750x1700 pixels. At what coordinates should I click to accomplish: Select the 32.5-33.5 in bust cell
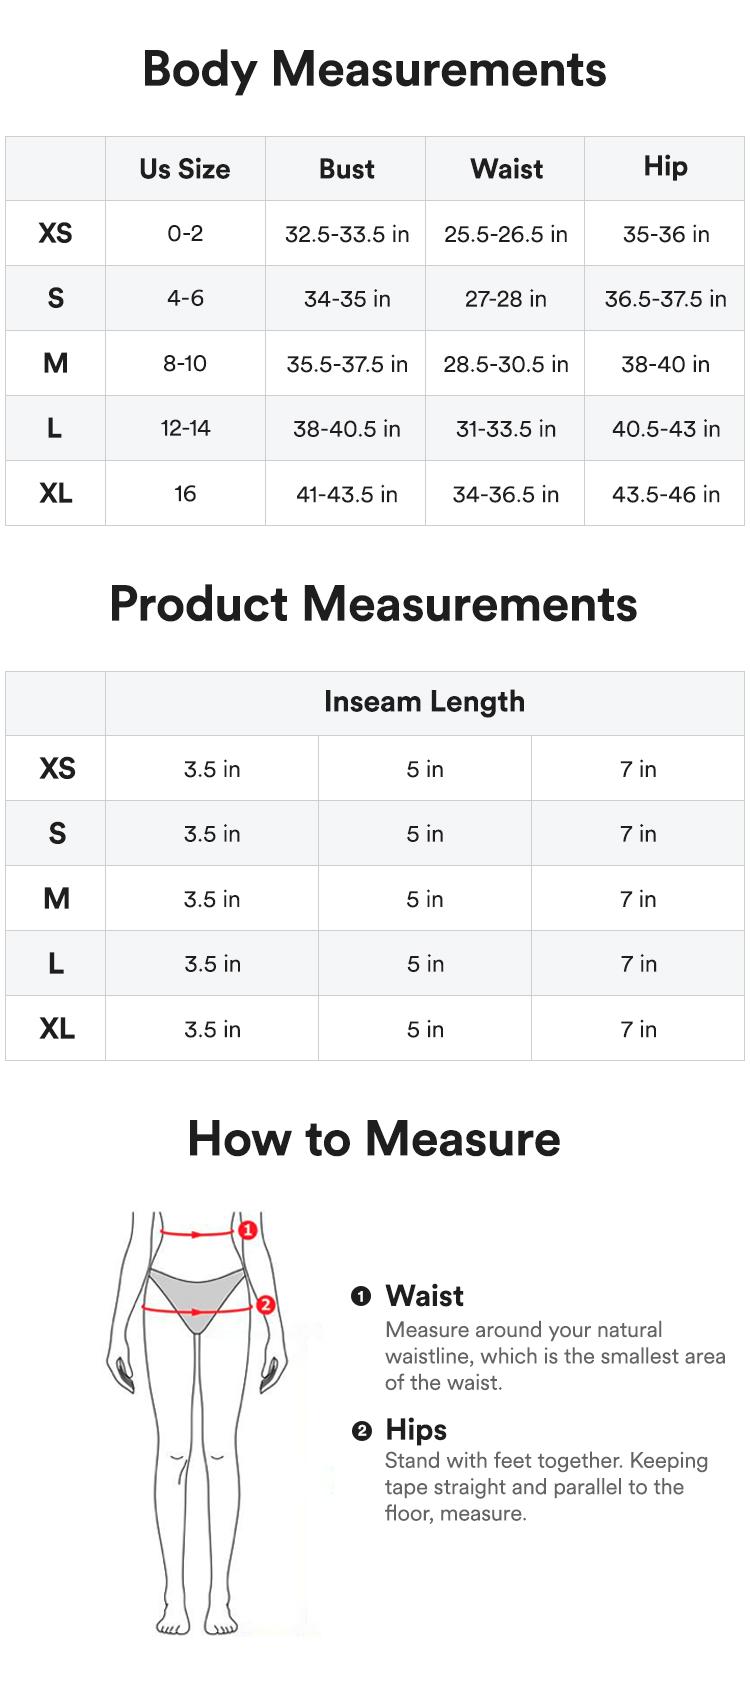(346, 234)
